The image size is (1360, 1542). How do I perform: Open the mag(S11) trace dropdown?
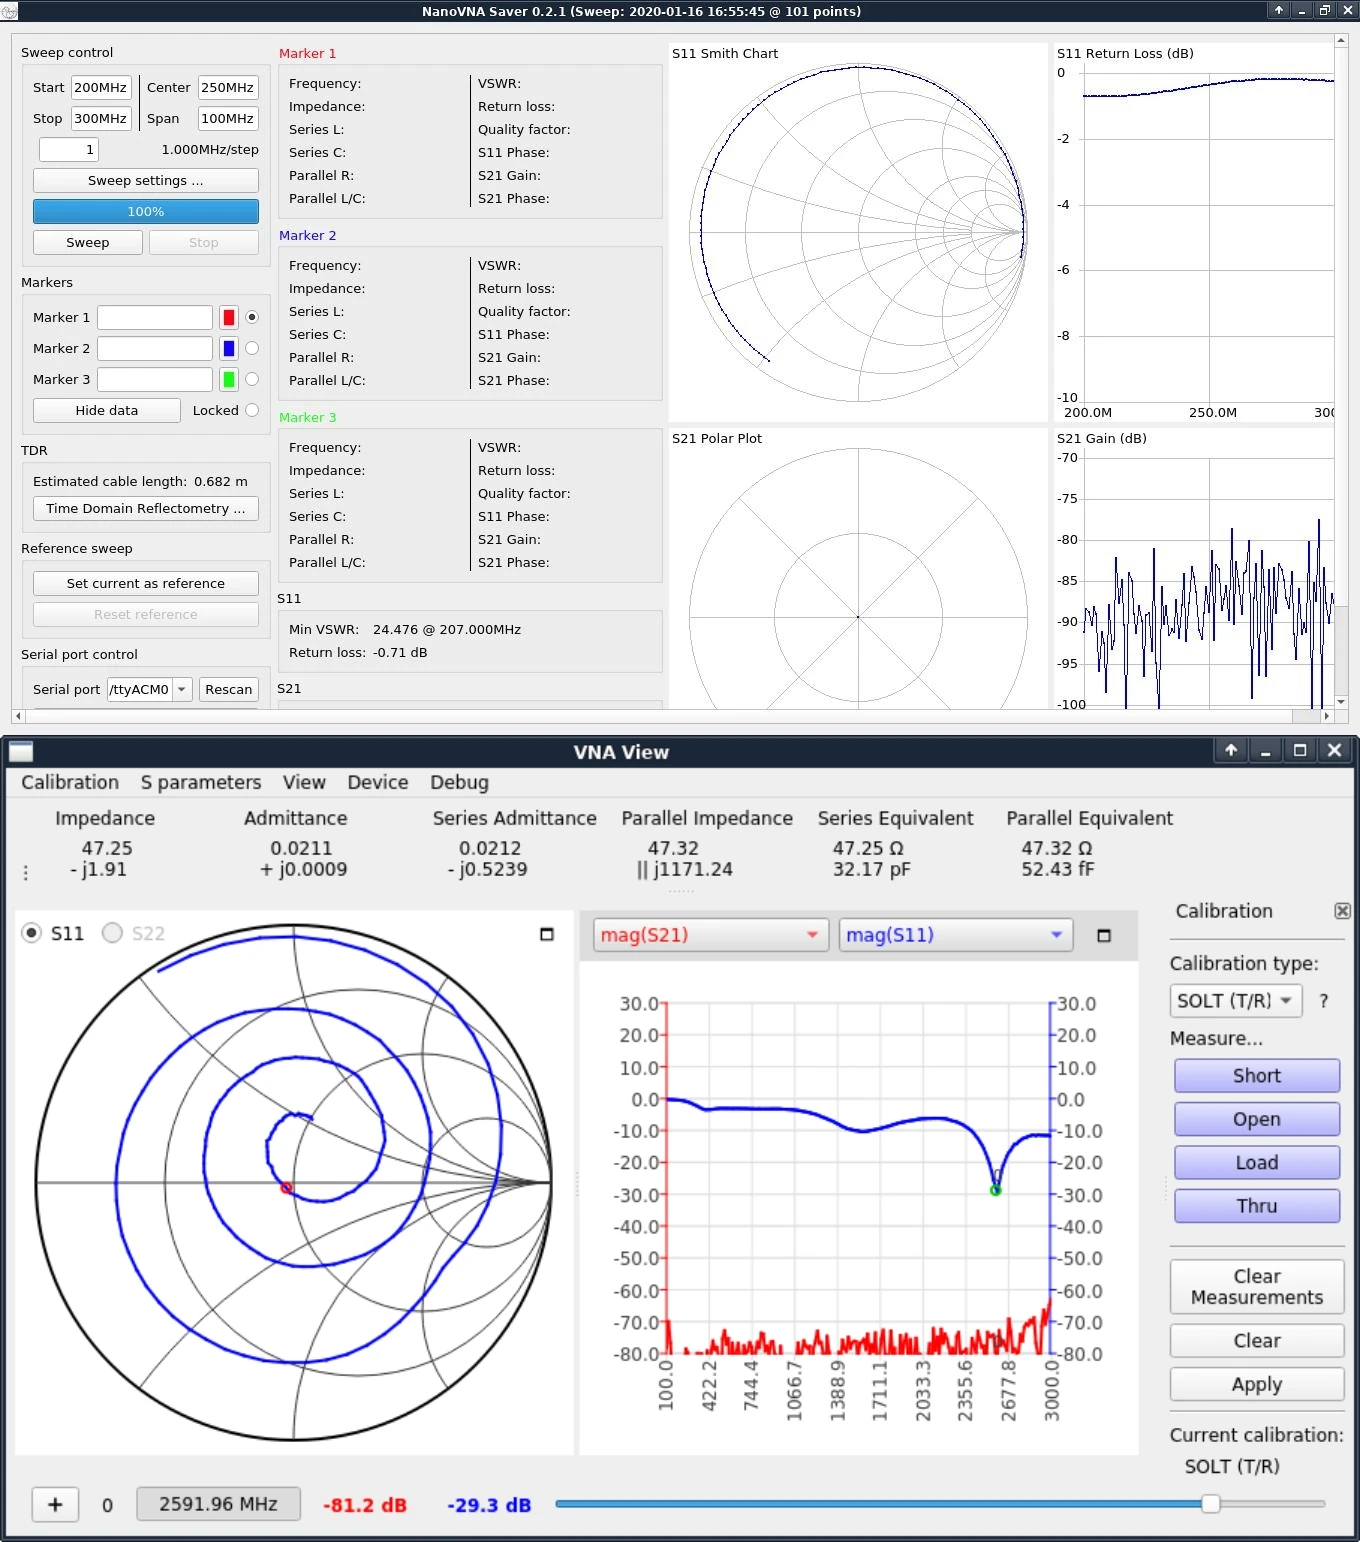(x=955, y=935)
